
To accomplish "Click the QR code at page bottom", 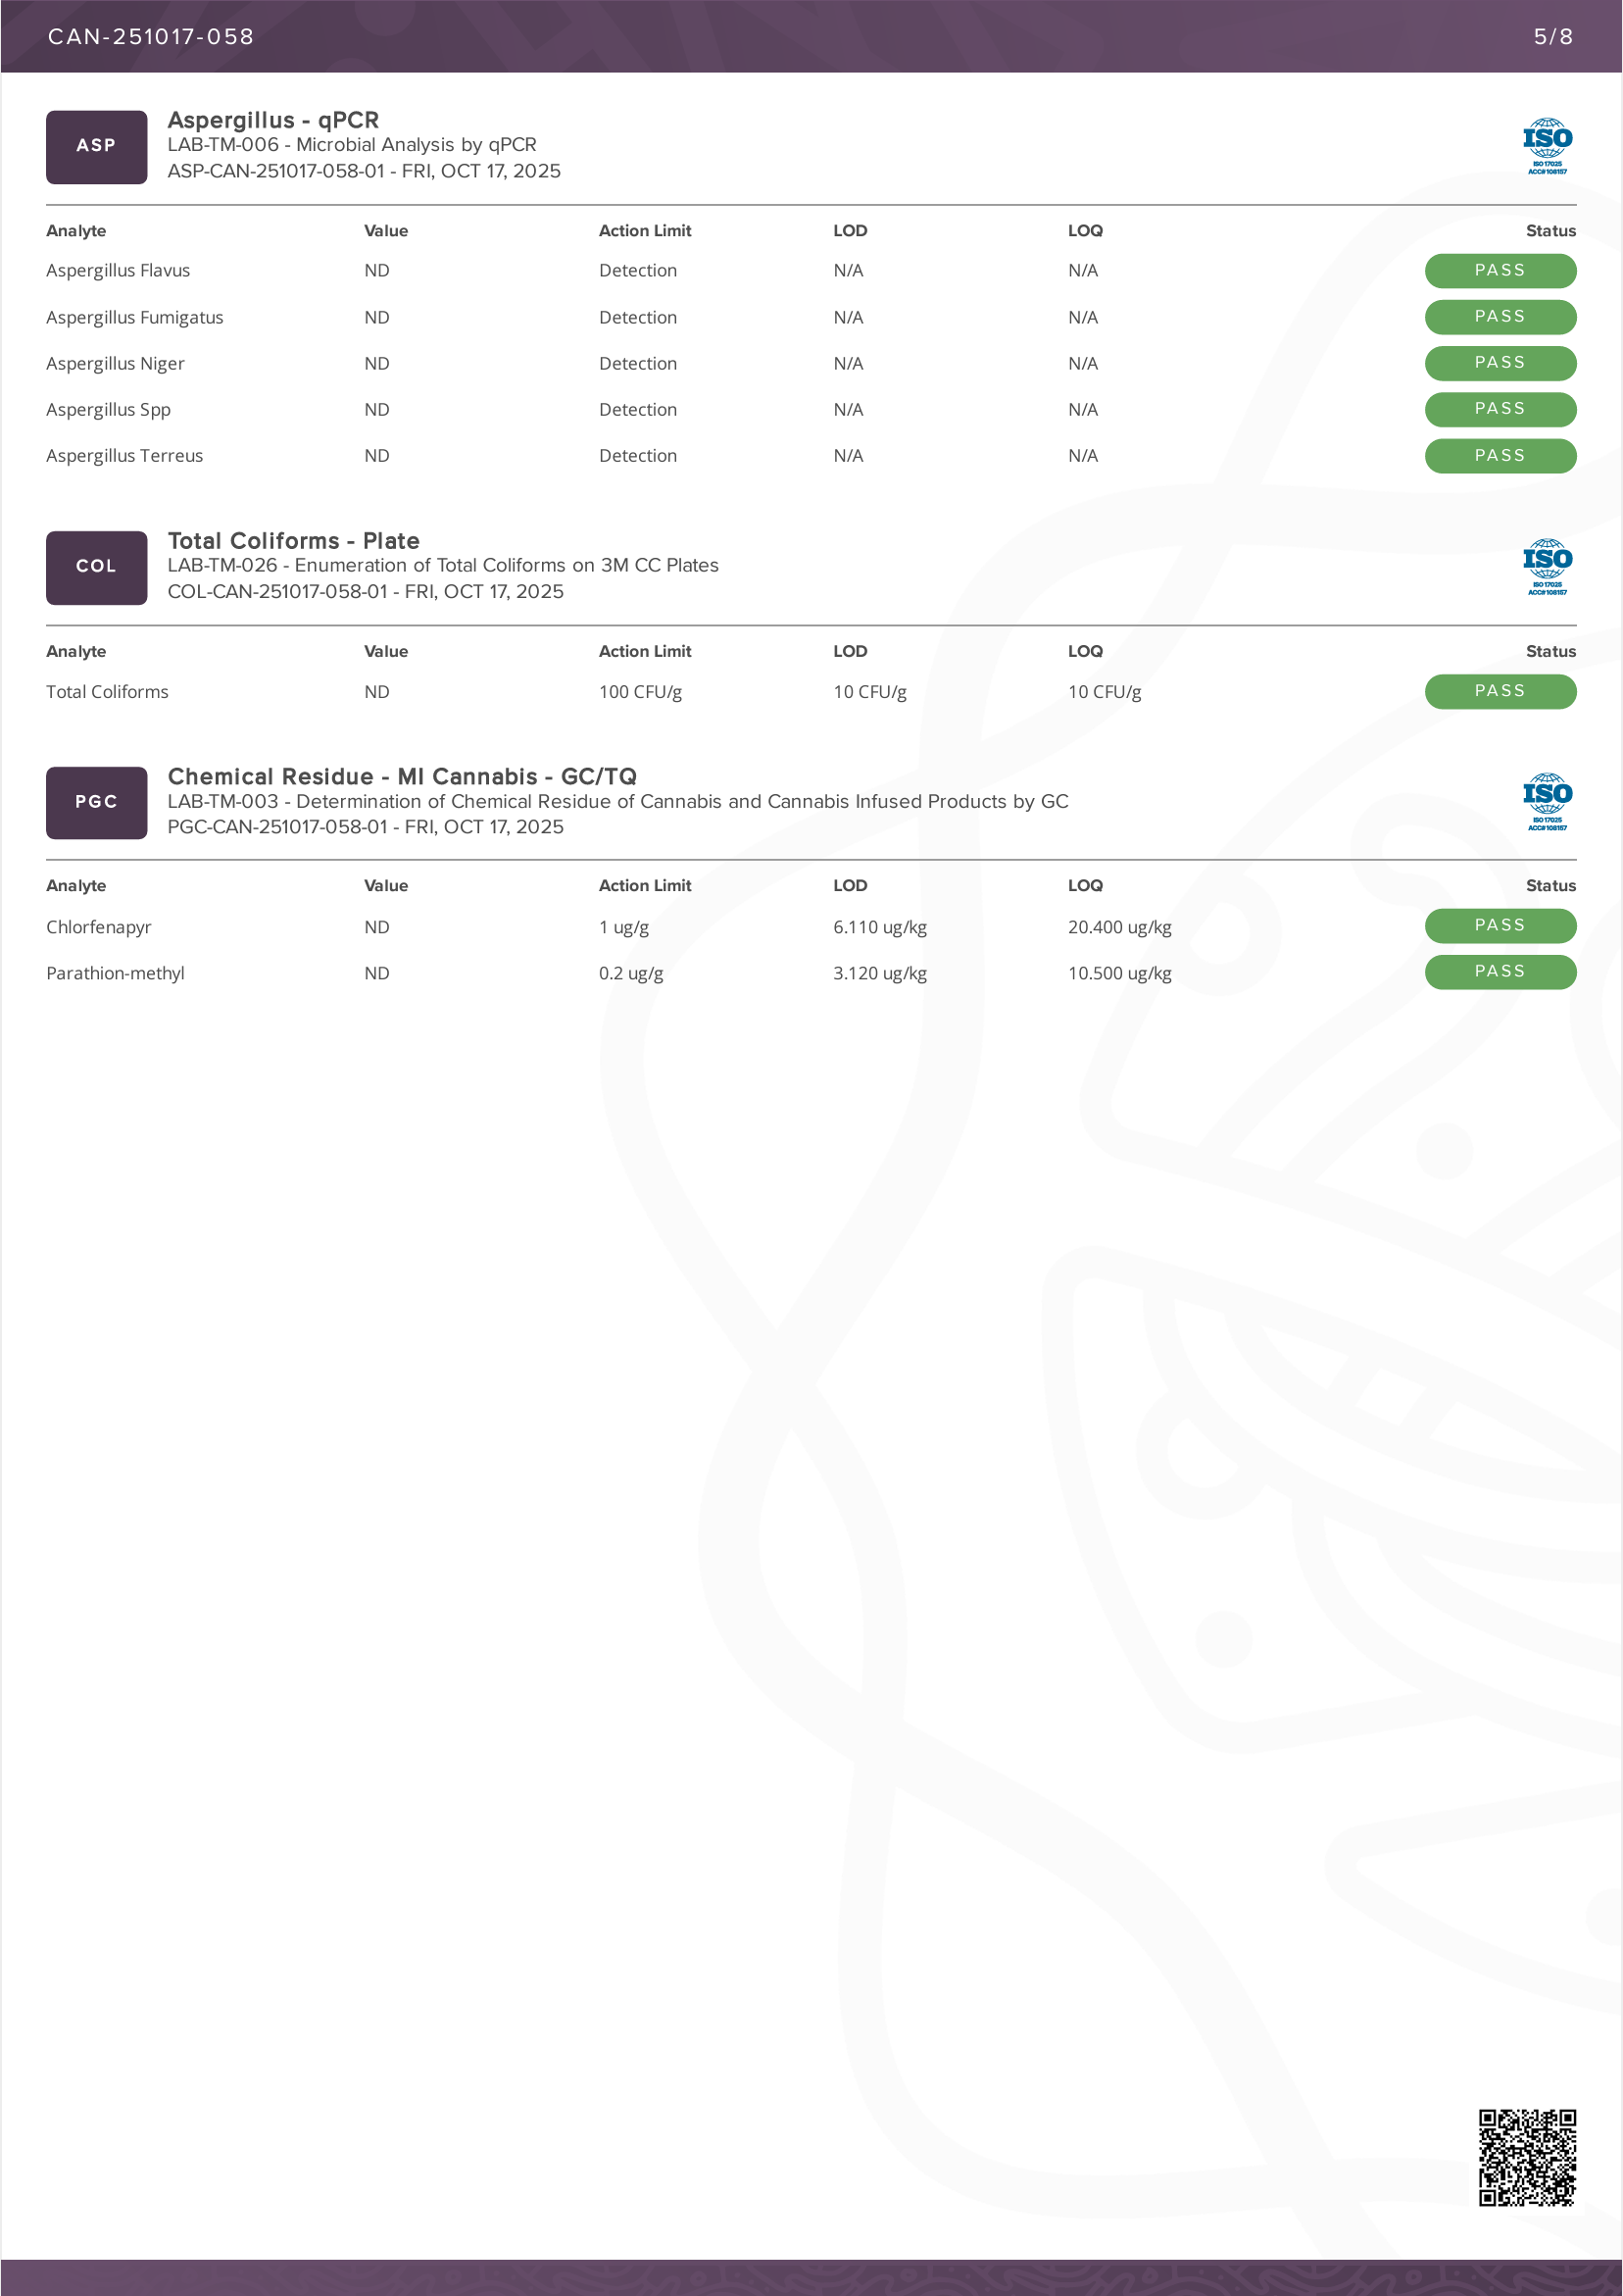I will (1527, 2157).
